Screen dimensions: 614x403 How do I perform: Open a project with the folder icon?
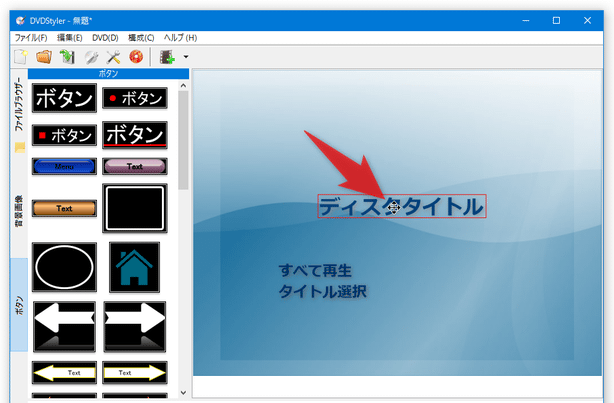44,57
